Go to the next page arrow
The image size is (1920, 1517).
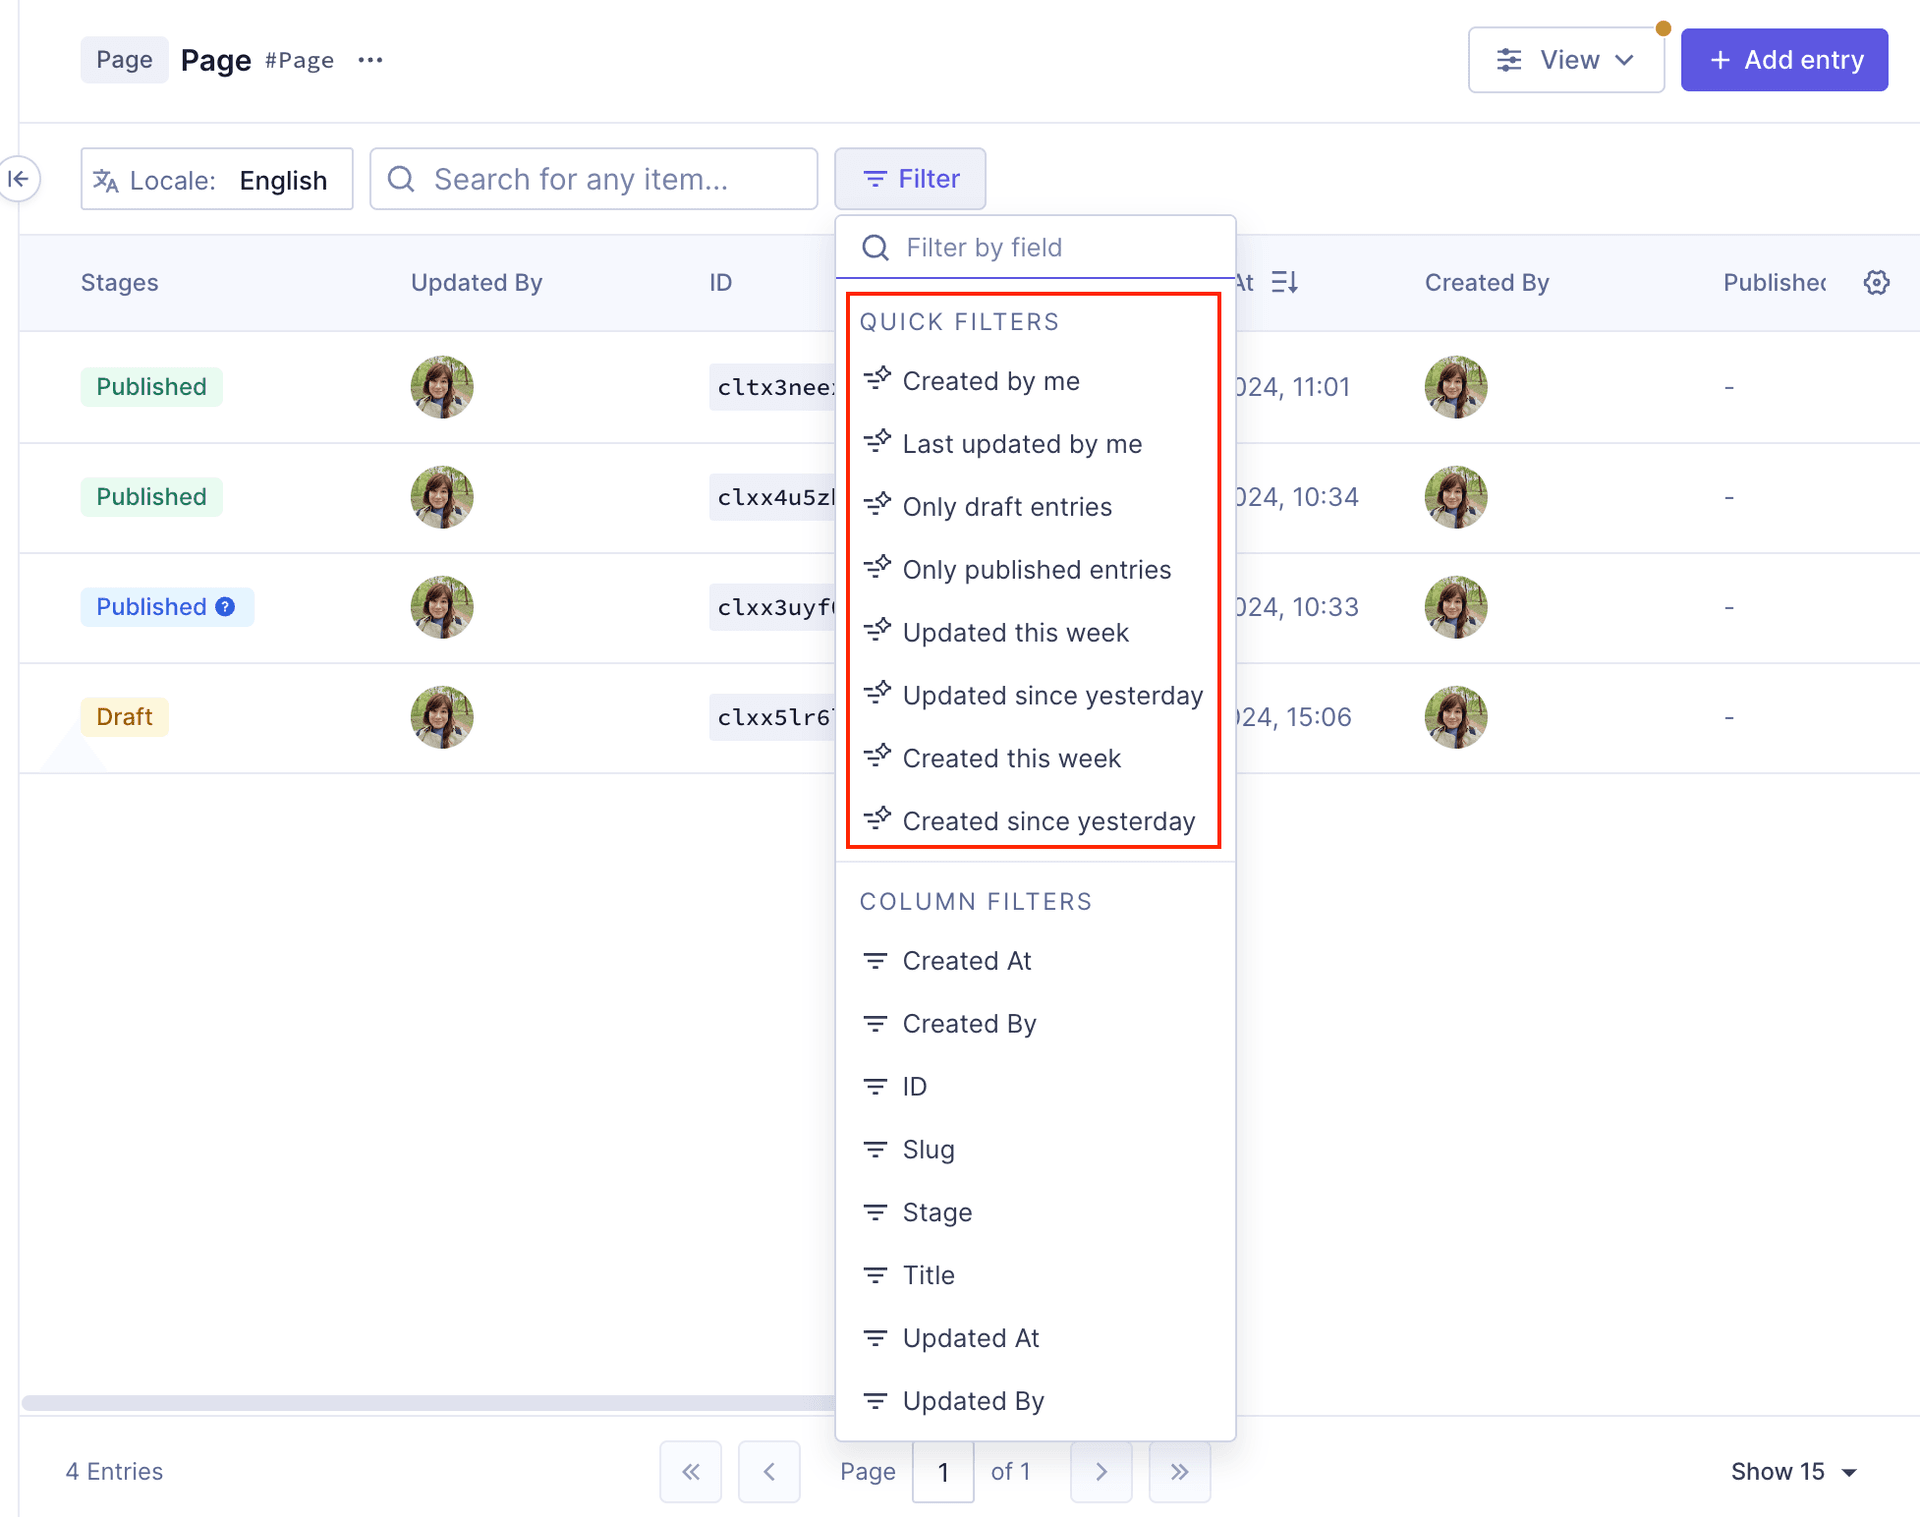pyautogui.click(x=1101, y=1471)
